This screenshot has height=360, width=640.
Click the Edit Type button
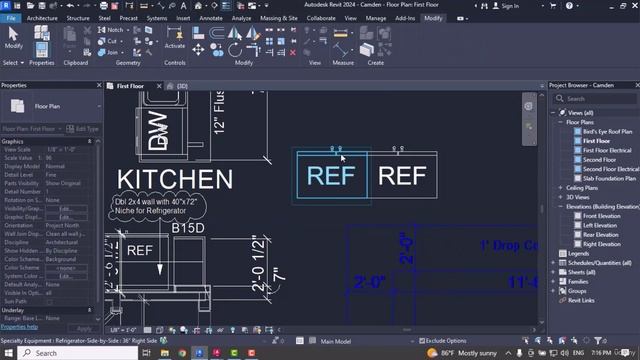pyautogui.click(x=82, y=129)
